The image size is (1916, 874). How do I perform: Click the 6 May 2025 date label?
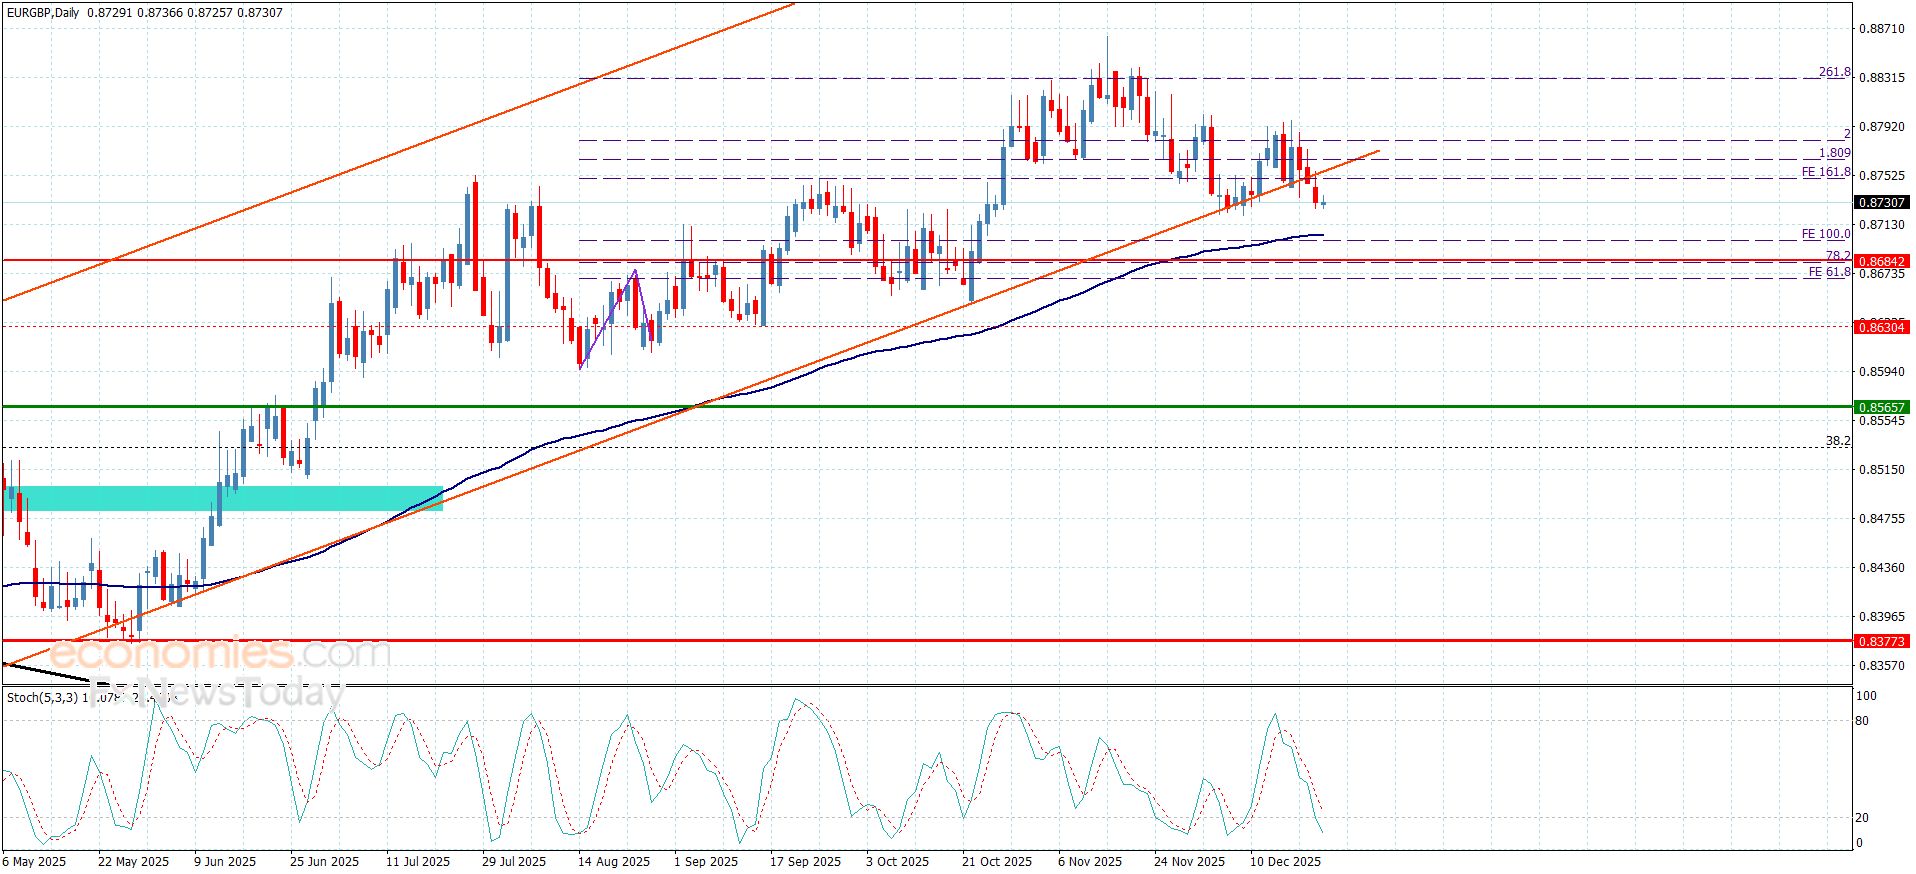[35, 861]
